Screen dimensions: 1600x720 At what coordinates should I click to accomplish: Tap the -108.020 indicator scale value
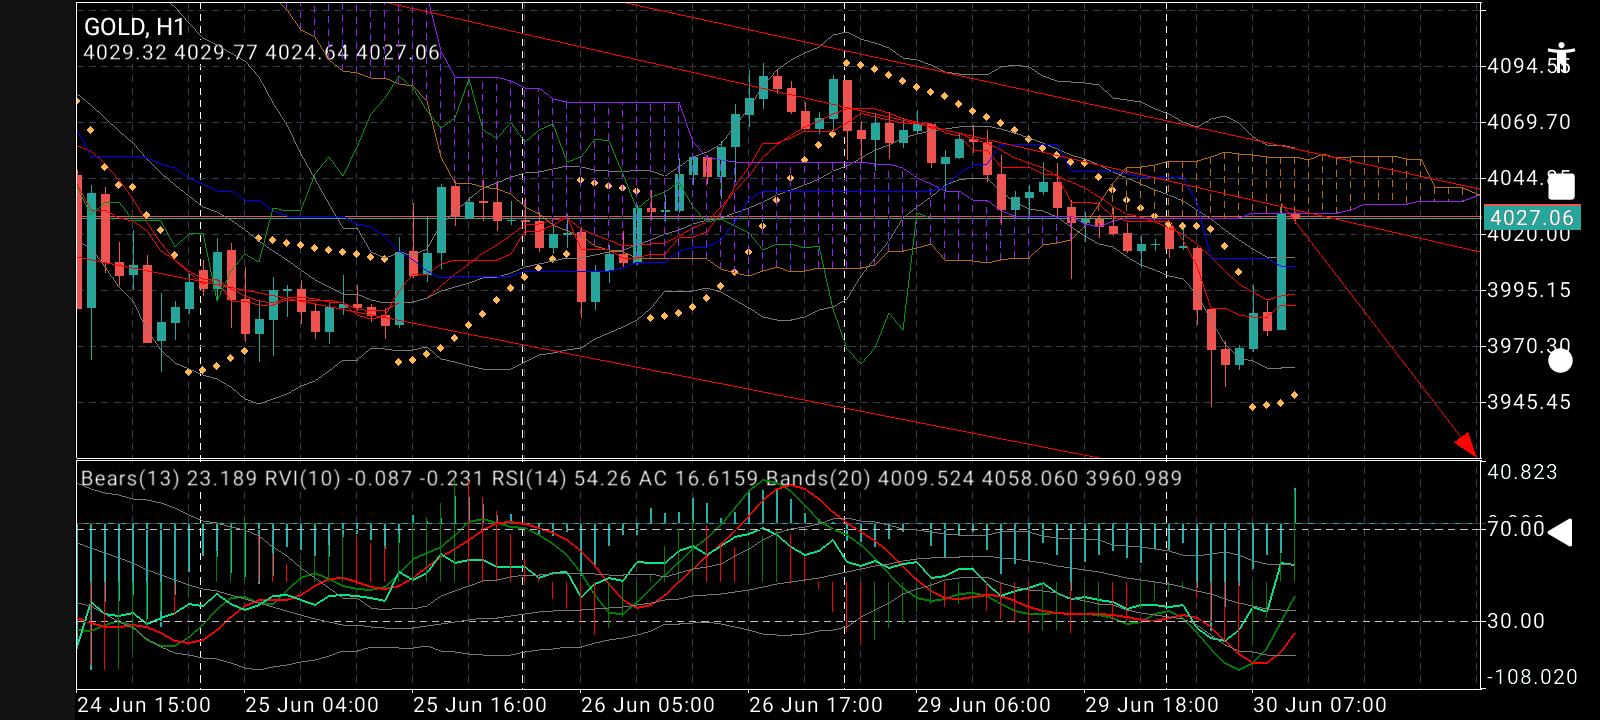coord(1533,677)
